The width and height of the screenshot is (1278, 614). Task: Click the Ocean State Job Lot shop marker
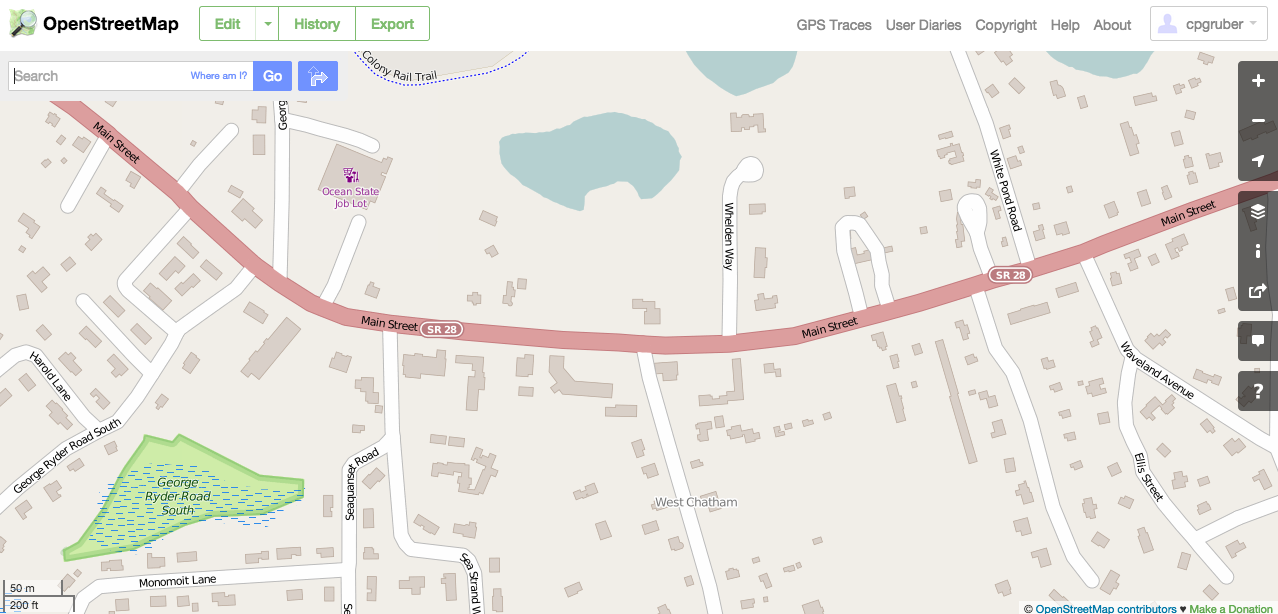tap(351, 174)
